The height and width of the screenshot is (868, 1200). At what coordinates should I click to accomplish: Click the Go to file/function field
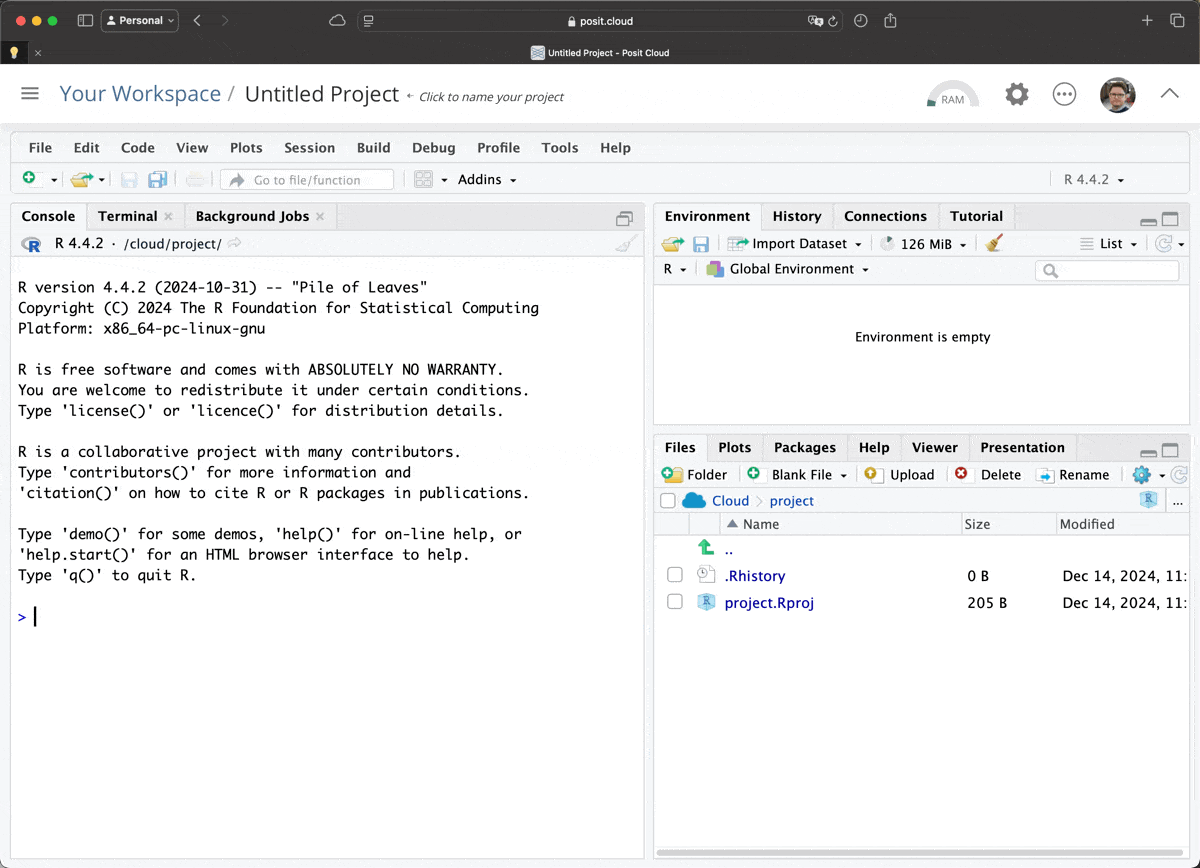307,180
